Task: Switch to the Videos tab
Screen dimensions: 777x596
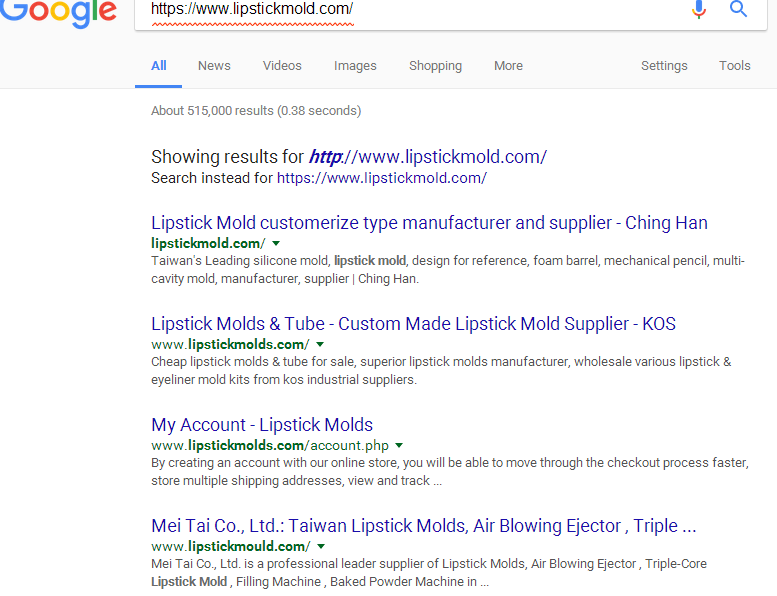Action: [x=282, y=66]
